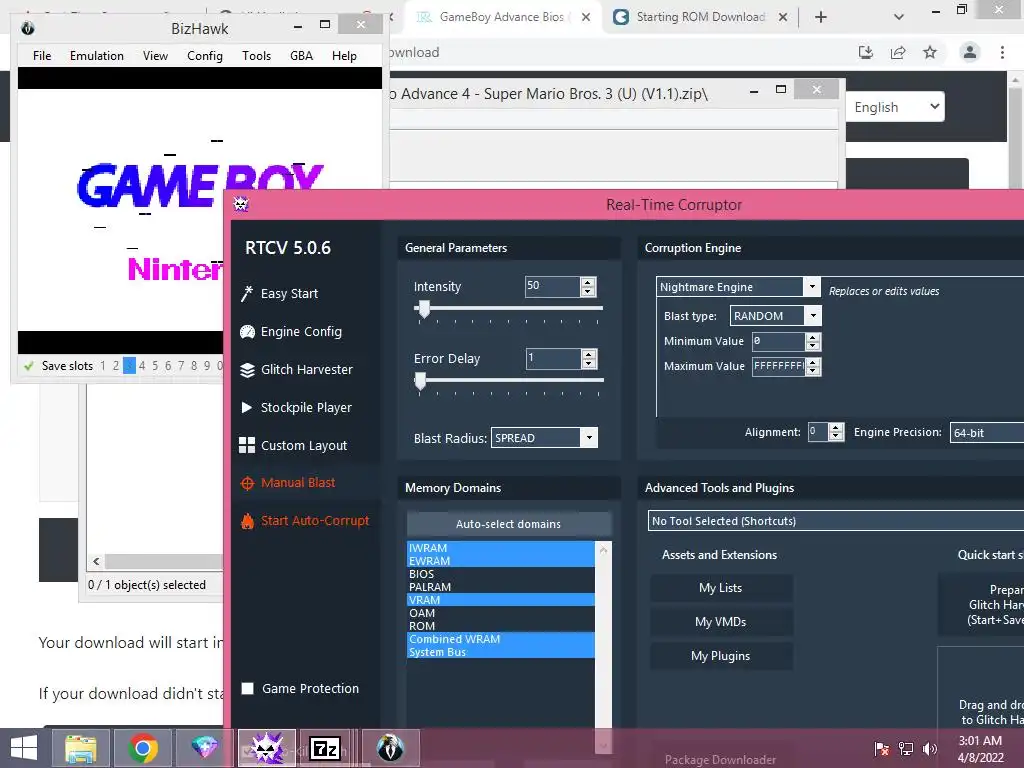The height and width of the screenshot is (768, 1024).
Task: Click the Action Center flag tray icon
Action: [882, 748]
